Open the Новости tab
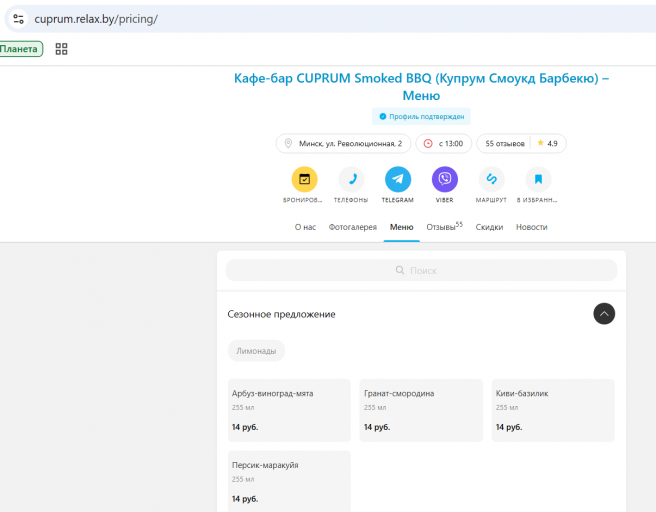Image resolution: width=656 pixels, height=512 pixels. tap(532, 227)
